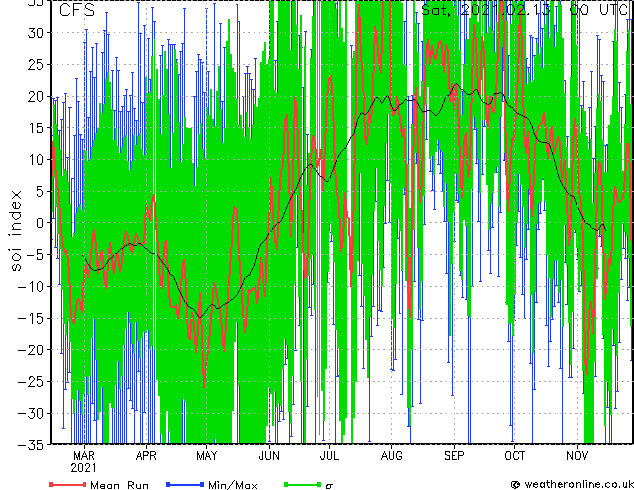Select APR on the time axis

coord(145,455)
